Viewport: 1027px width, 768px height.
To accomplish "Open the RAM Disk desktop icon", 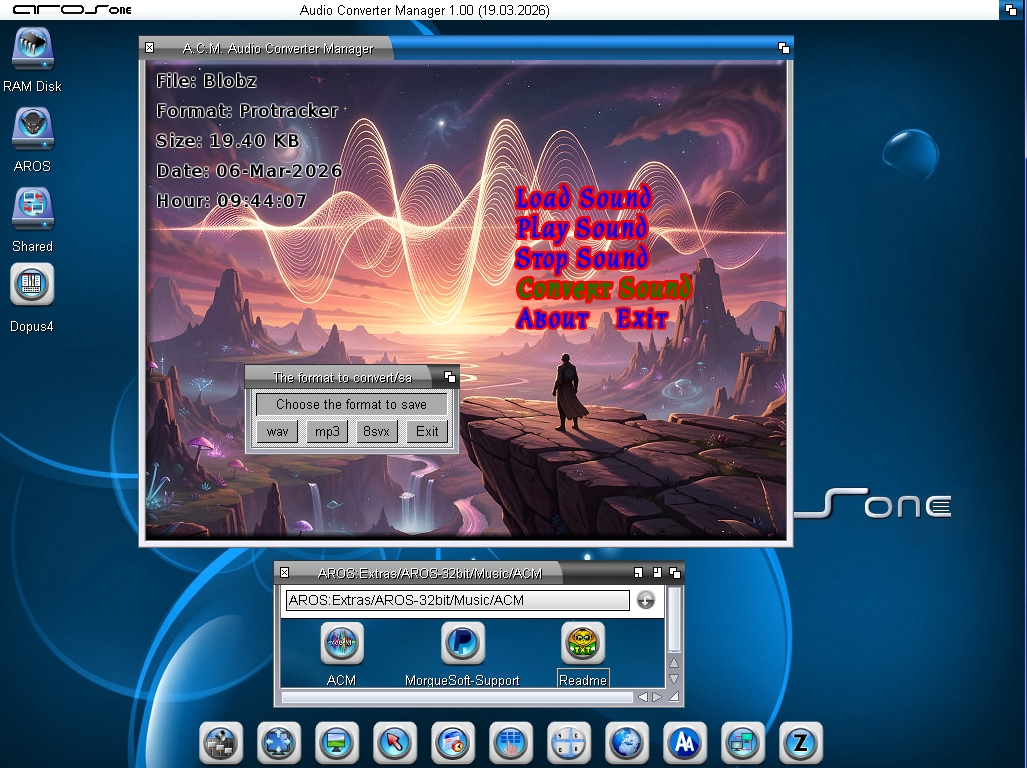I will [32, 50].
